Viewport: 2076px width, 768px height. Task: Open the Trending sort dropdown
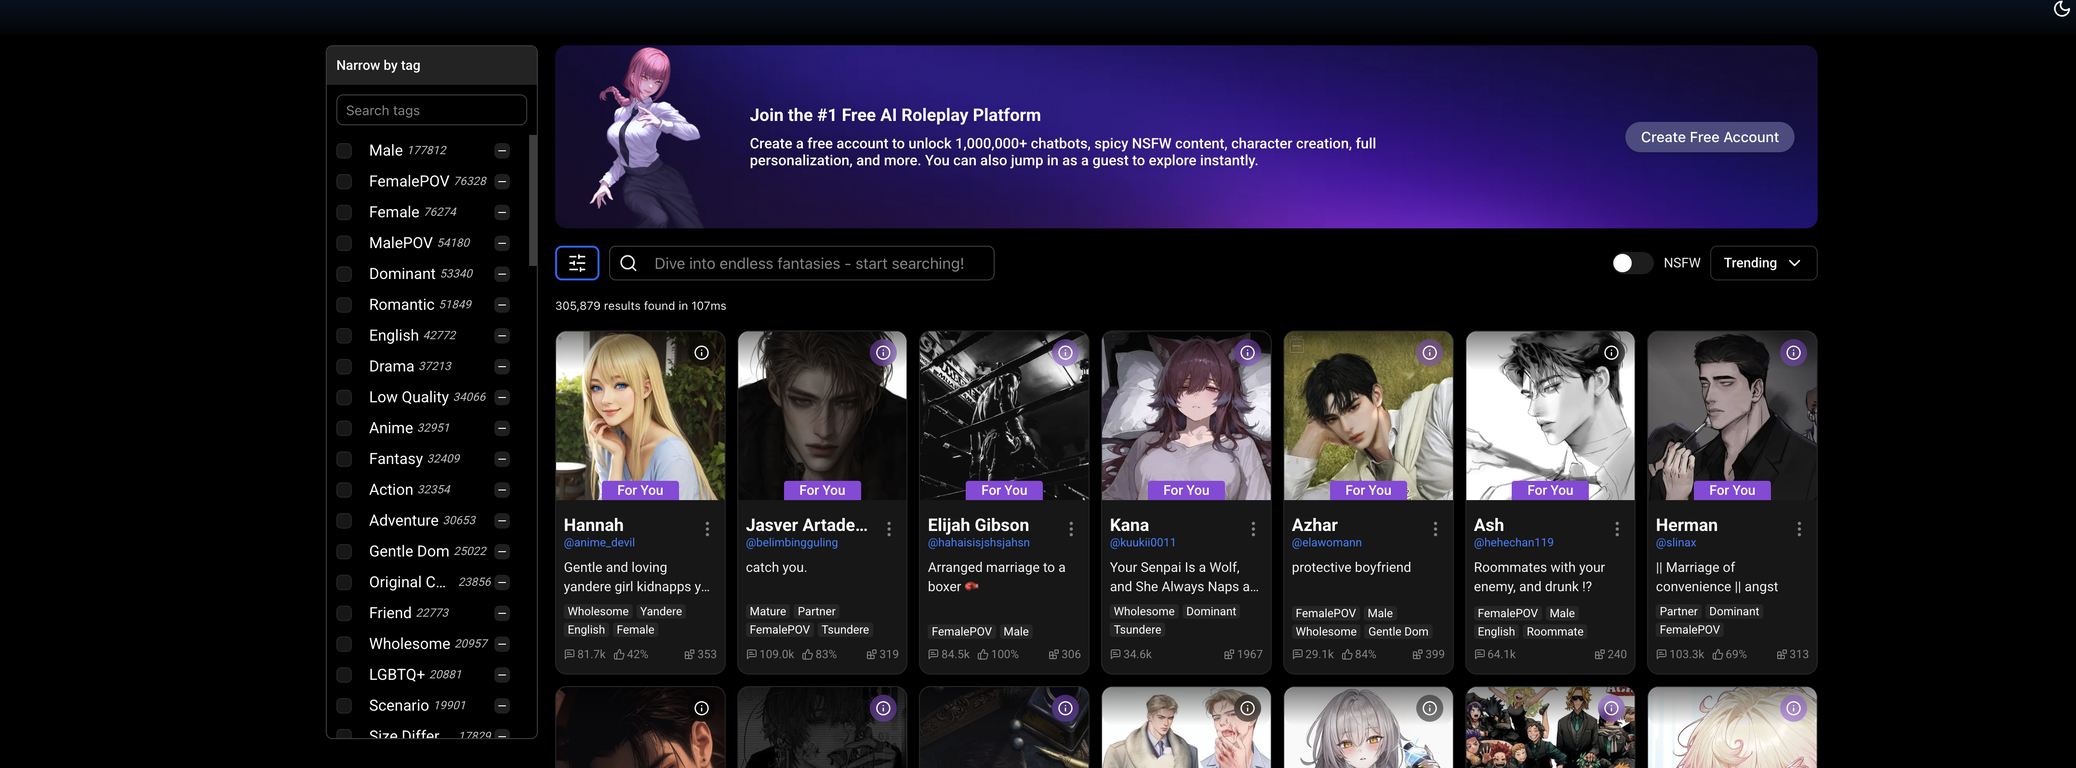click(x=1763, y=263)
